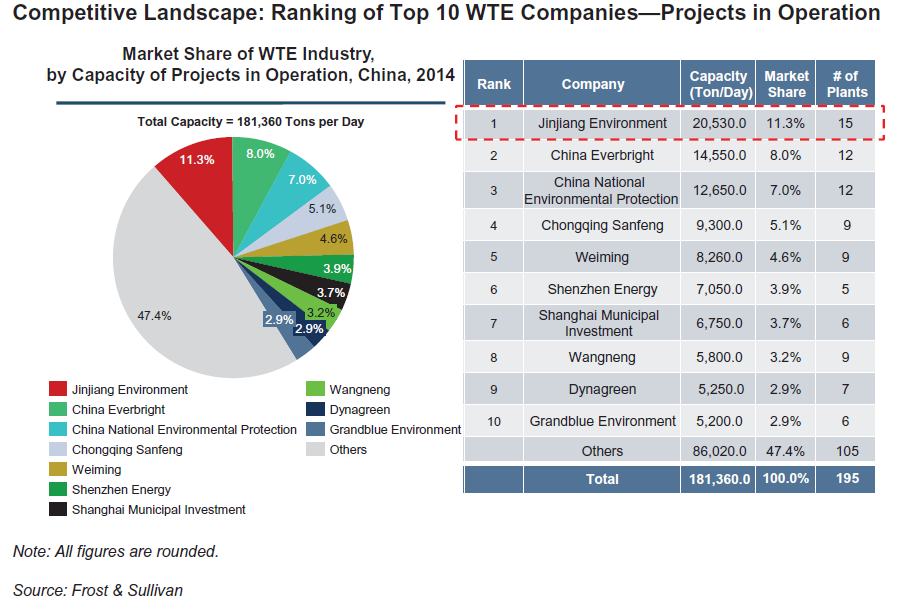This screenshot has width=897, height=604.
Task: Click the Weiming company table cell
Action: [x=602, y=257]
